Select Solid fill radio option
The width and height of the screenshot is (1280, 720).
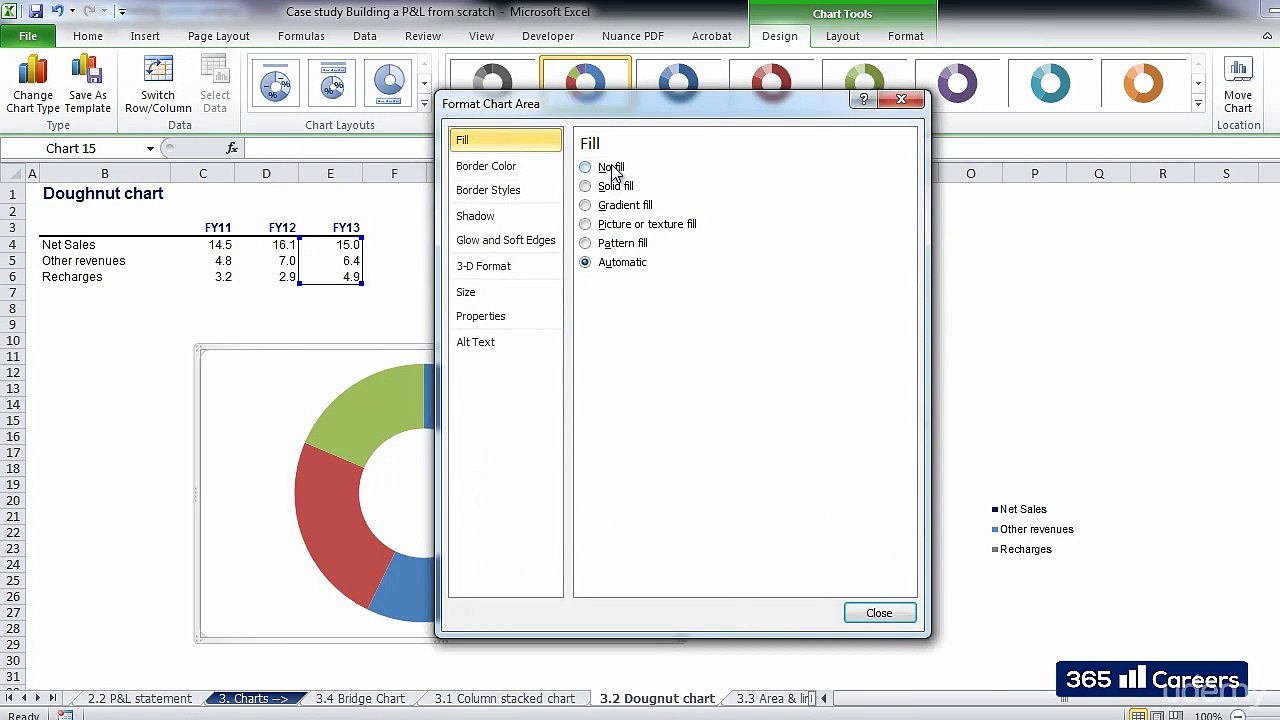585,186
